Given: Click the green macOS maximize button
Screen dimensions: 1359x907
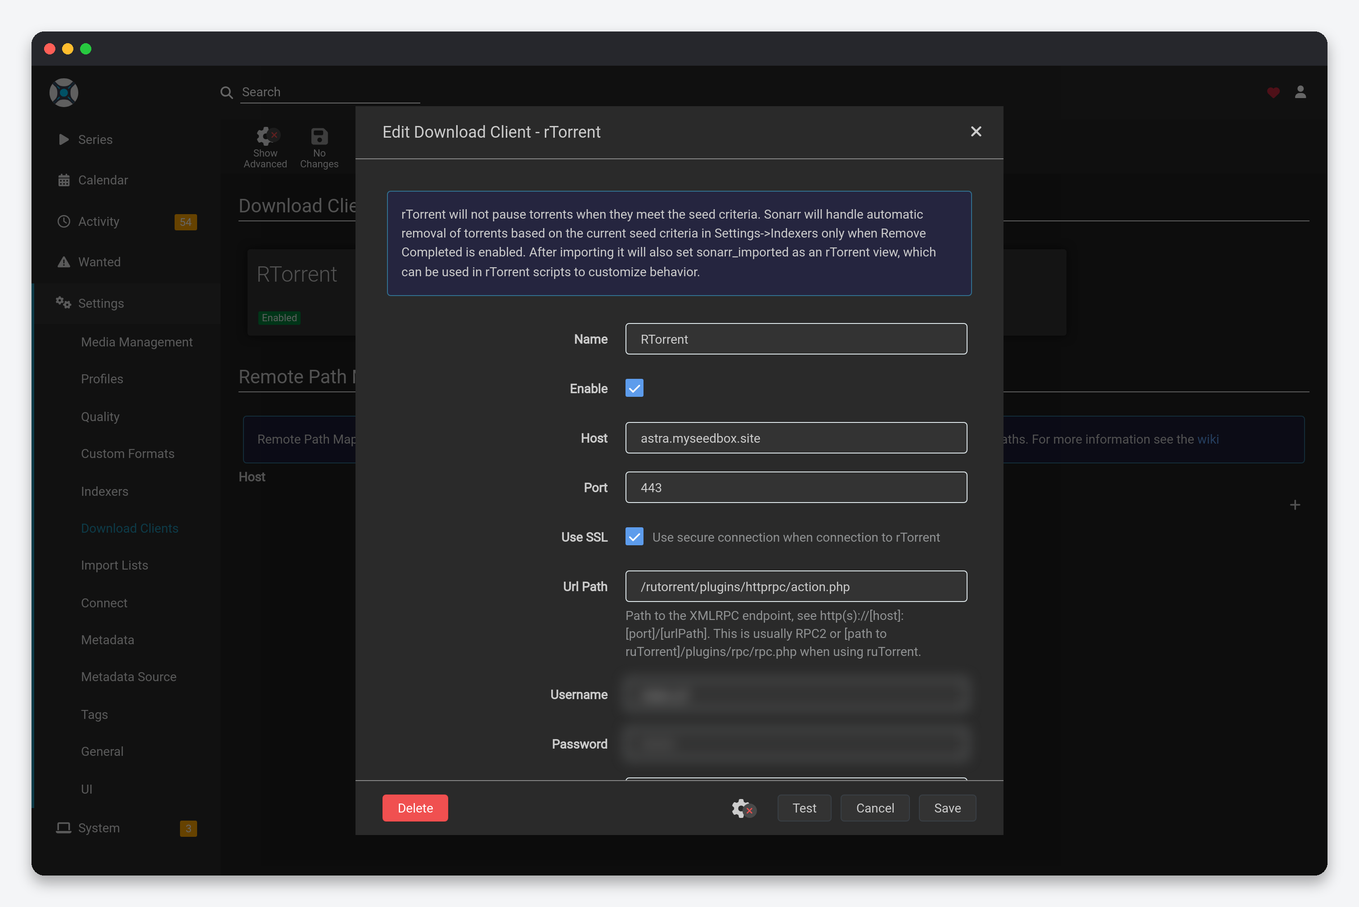Looking at the screenshot, I should (86, 49).
